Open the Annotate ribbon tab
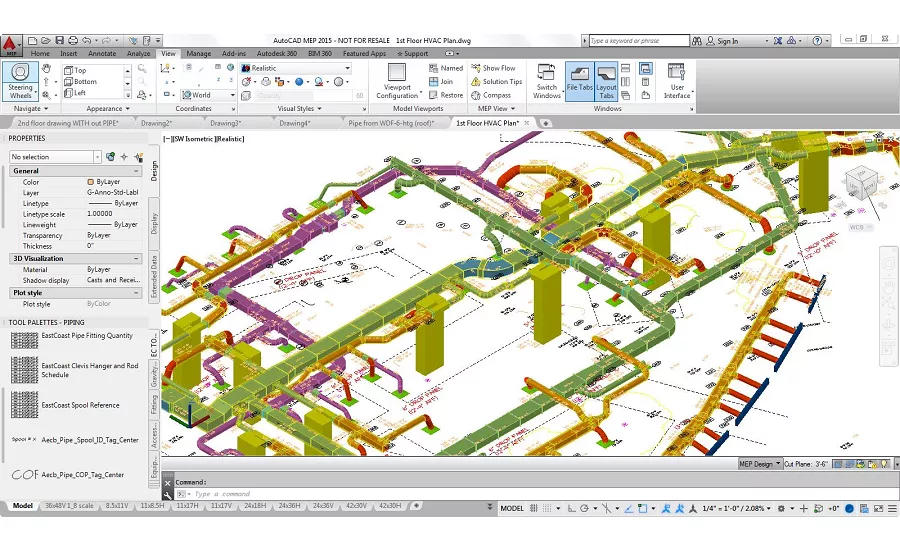The height and width of the screenshot is (550, 900). point(102,53)
